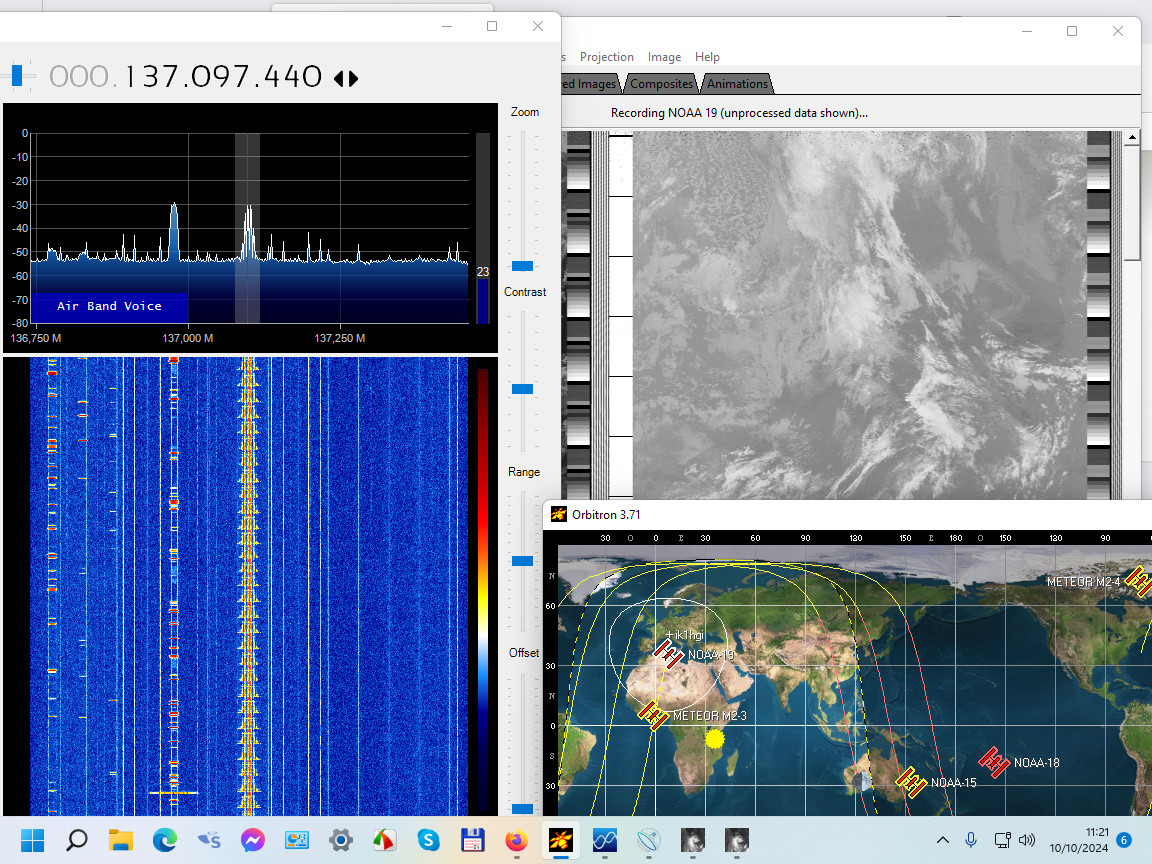Switch to the SDR wave taskbar icon
Viewport: 1152px width, 864px height.
[605, 840]
